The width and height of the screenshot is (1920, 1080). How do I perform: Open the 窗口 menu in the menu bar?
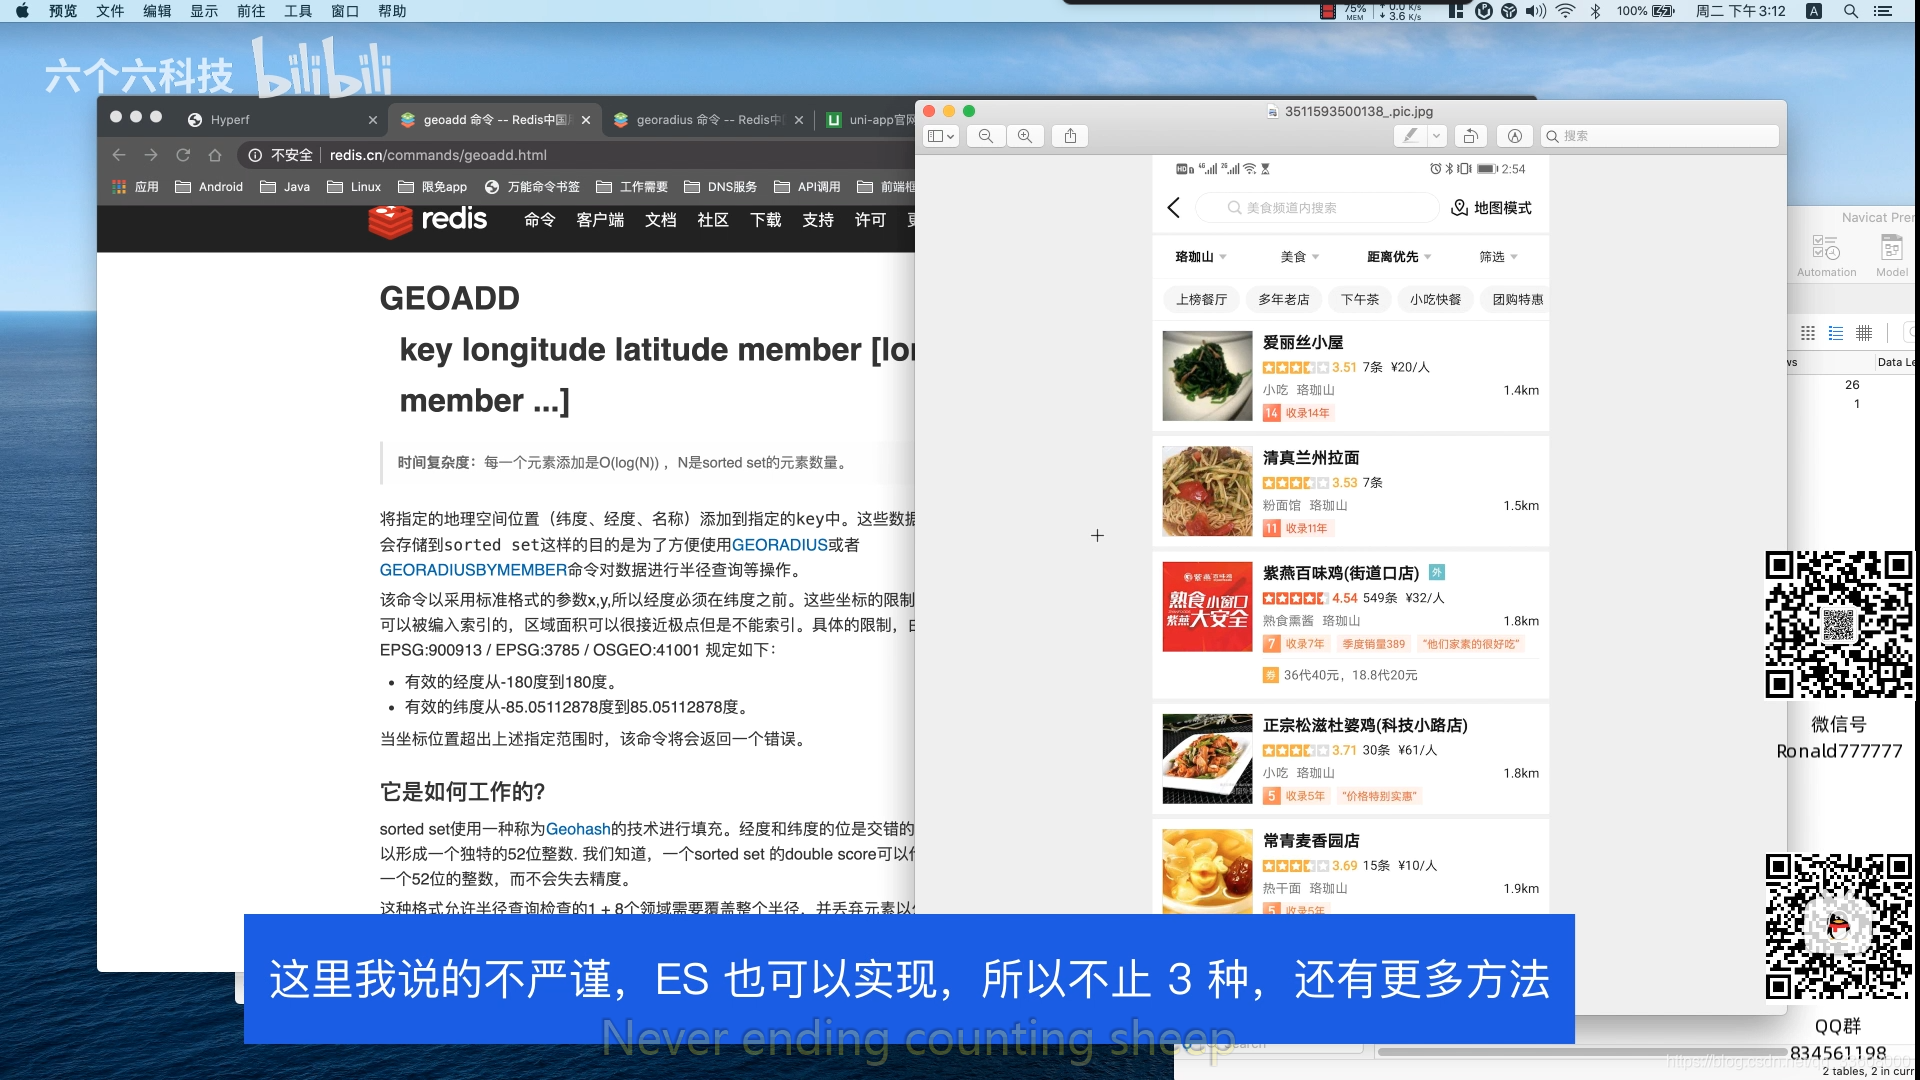(x=344, y=11)
